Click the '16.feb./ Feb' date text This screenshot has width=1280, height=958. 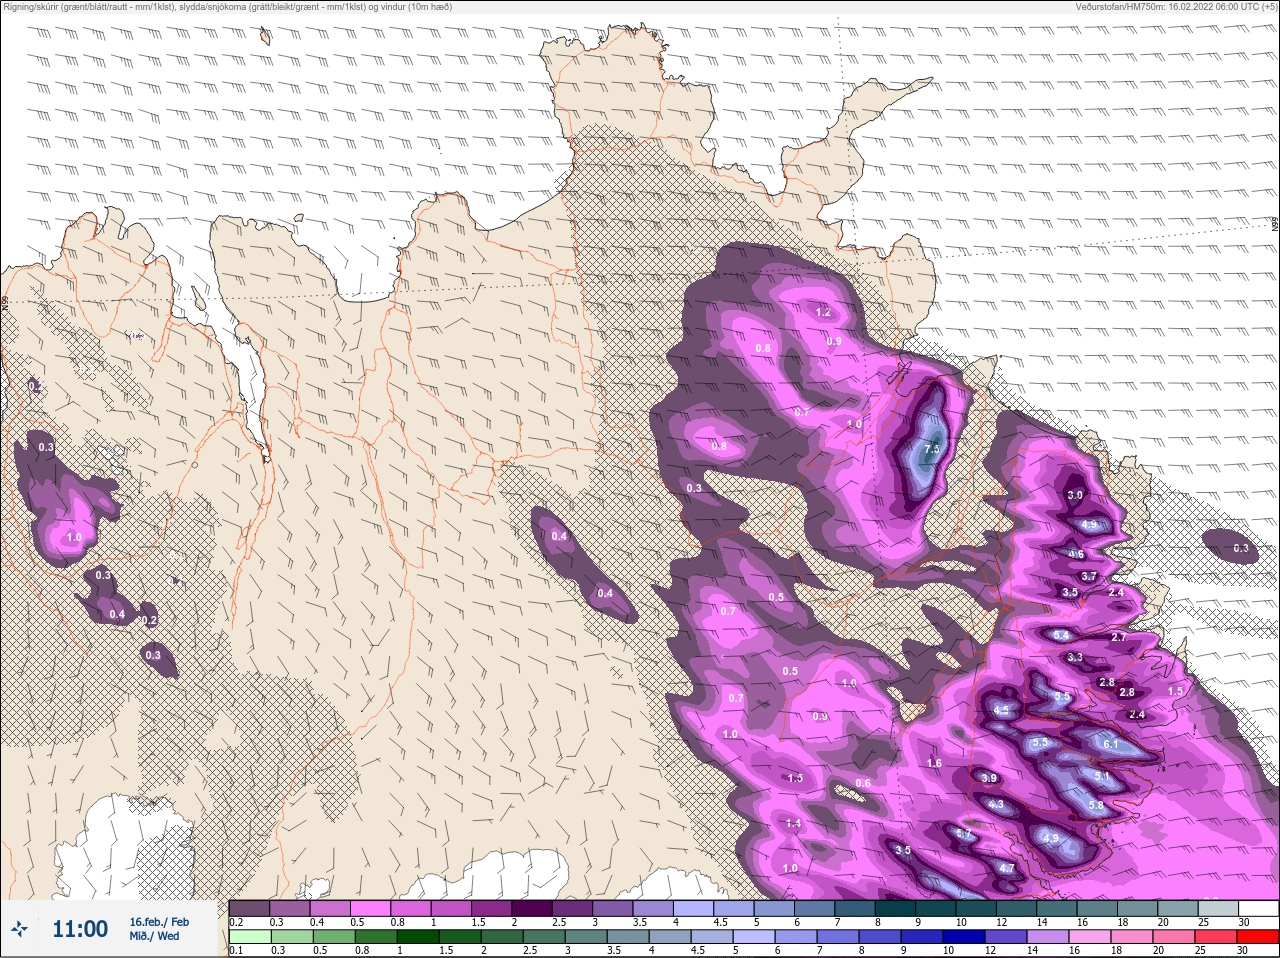159,922
